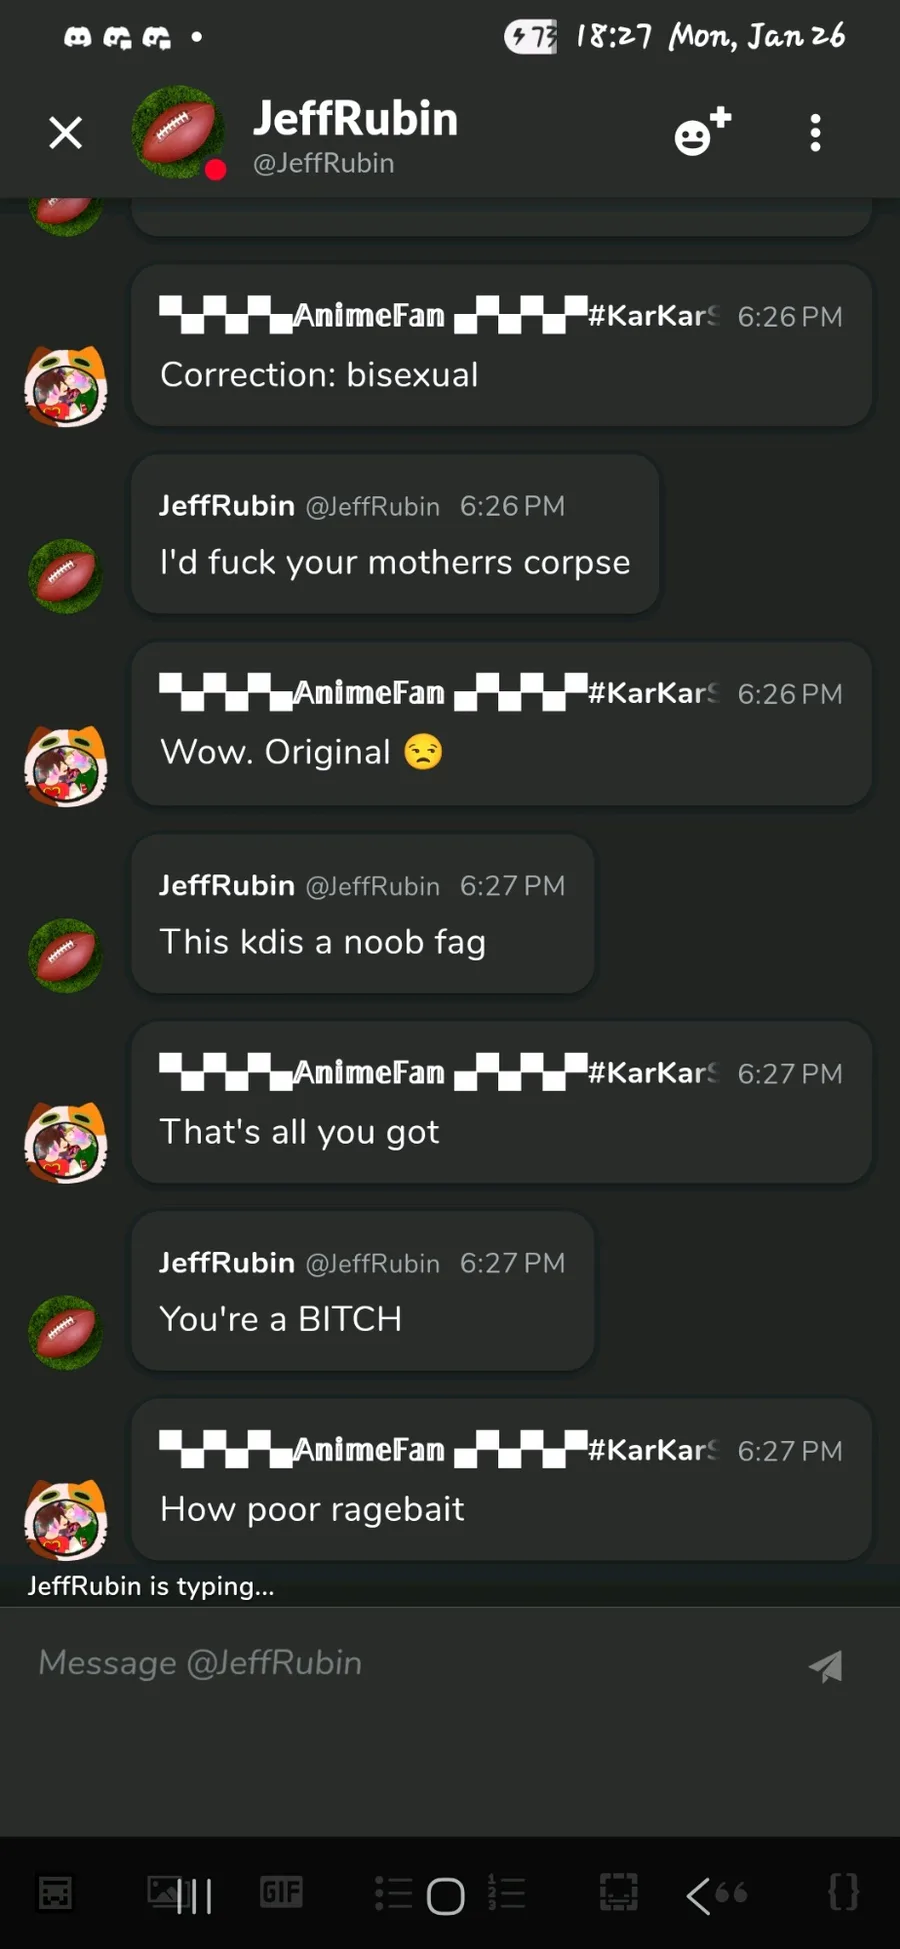Select the bulleted list formatting icon
The width and height of the screenshot is (900, 1949).
click(393, 1892)
